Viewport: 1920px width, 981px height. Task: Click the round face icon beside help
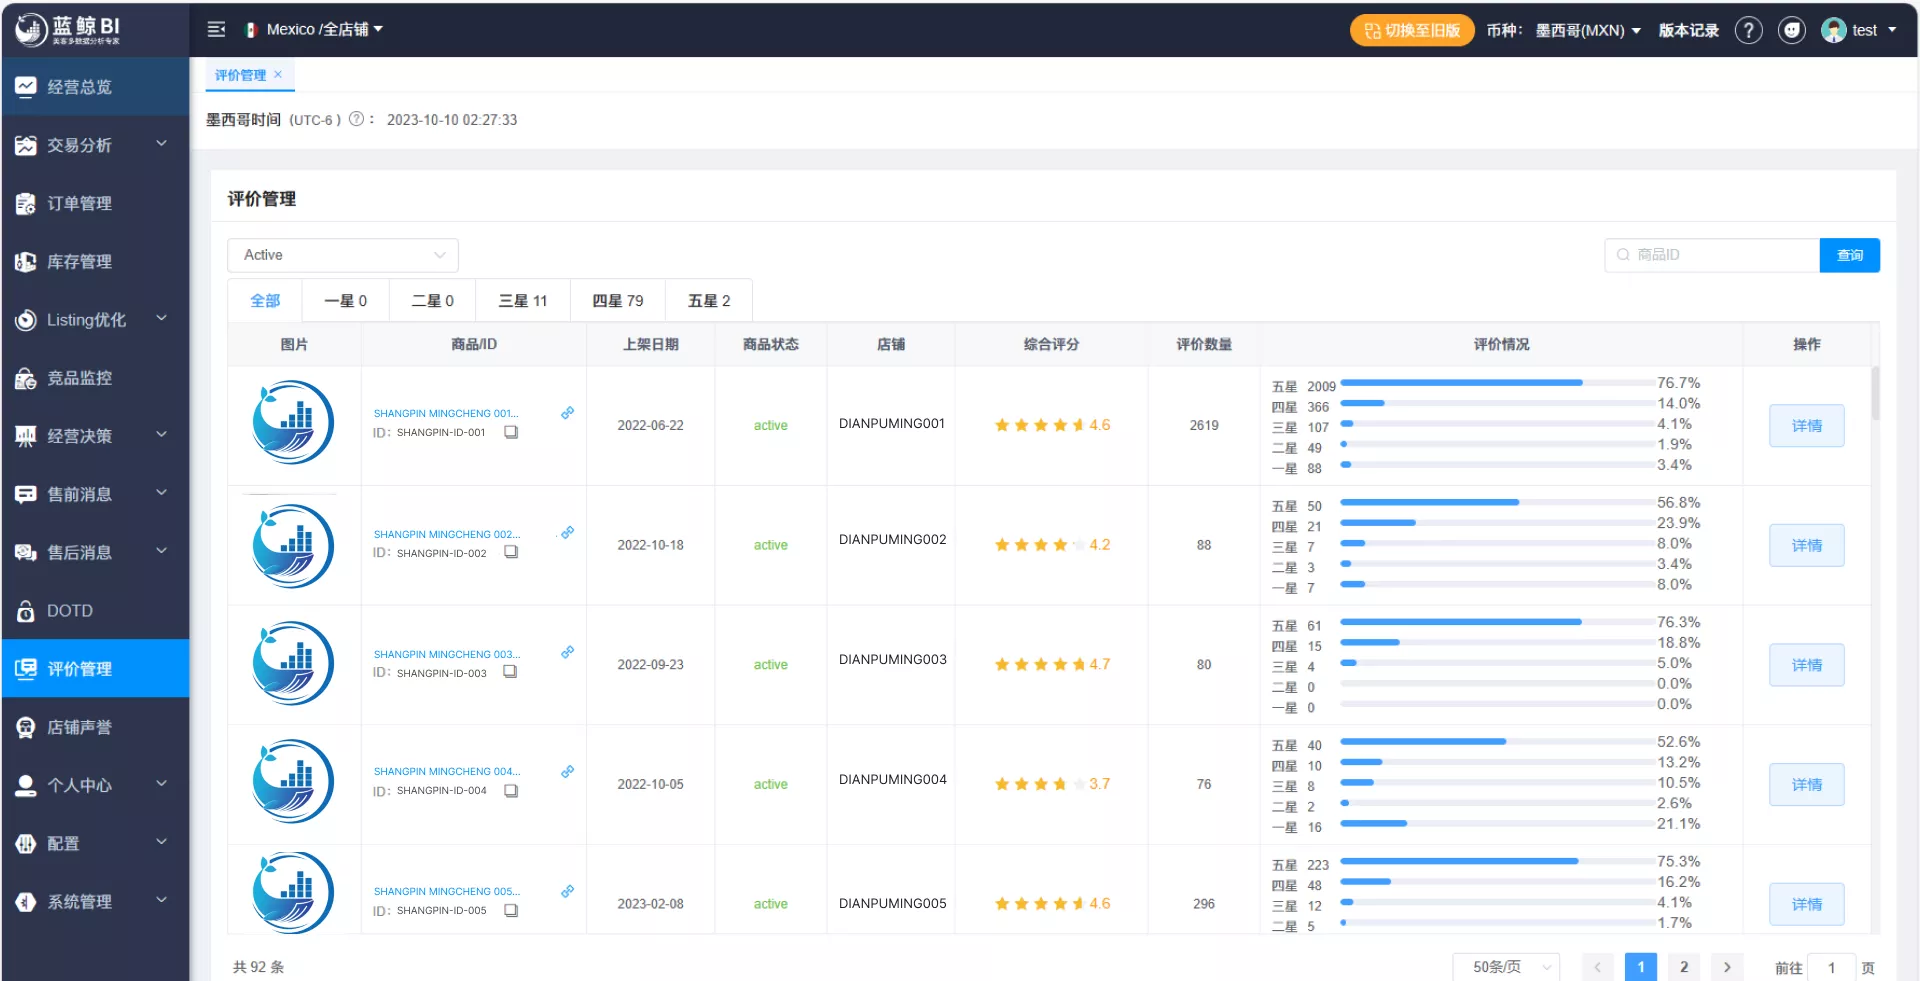tap(1792, 30)
